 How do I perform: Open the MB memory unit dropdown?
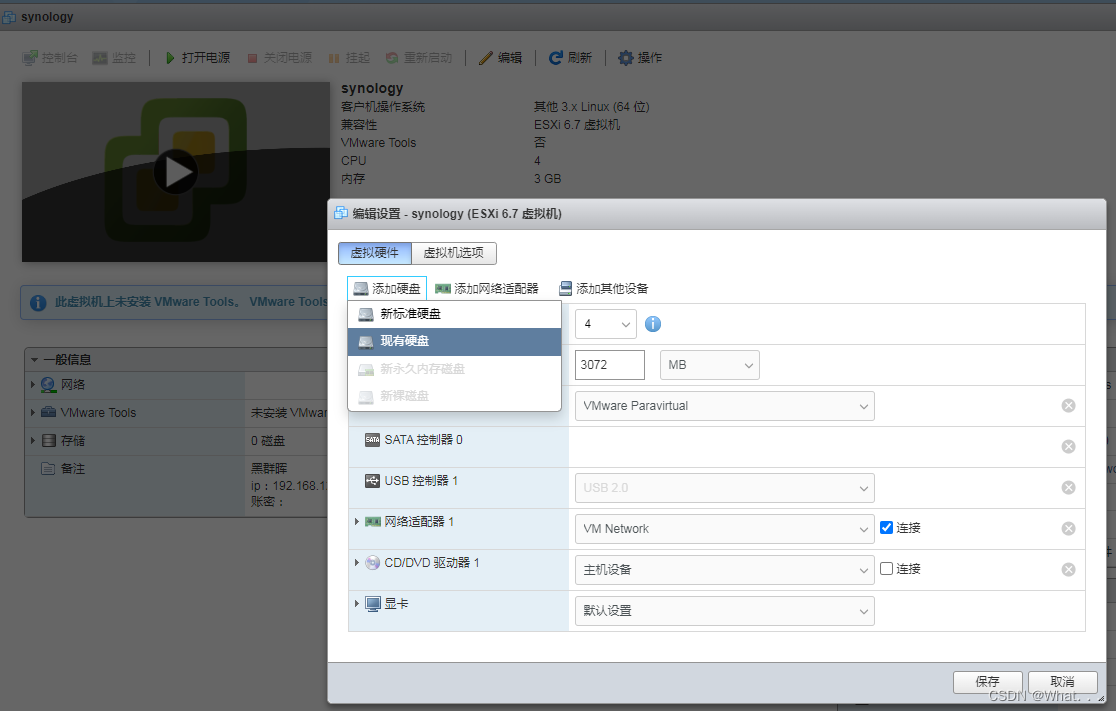click(710, 365)
